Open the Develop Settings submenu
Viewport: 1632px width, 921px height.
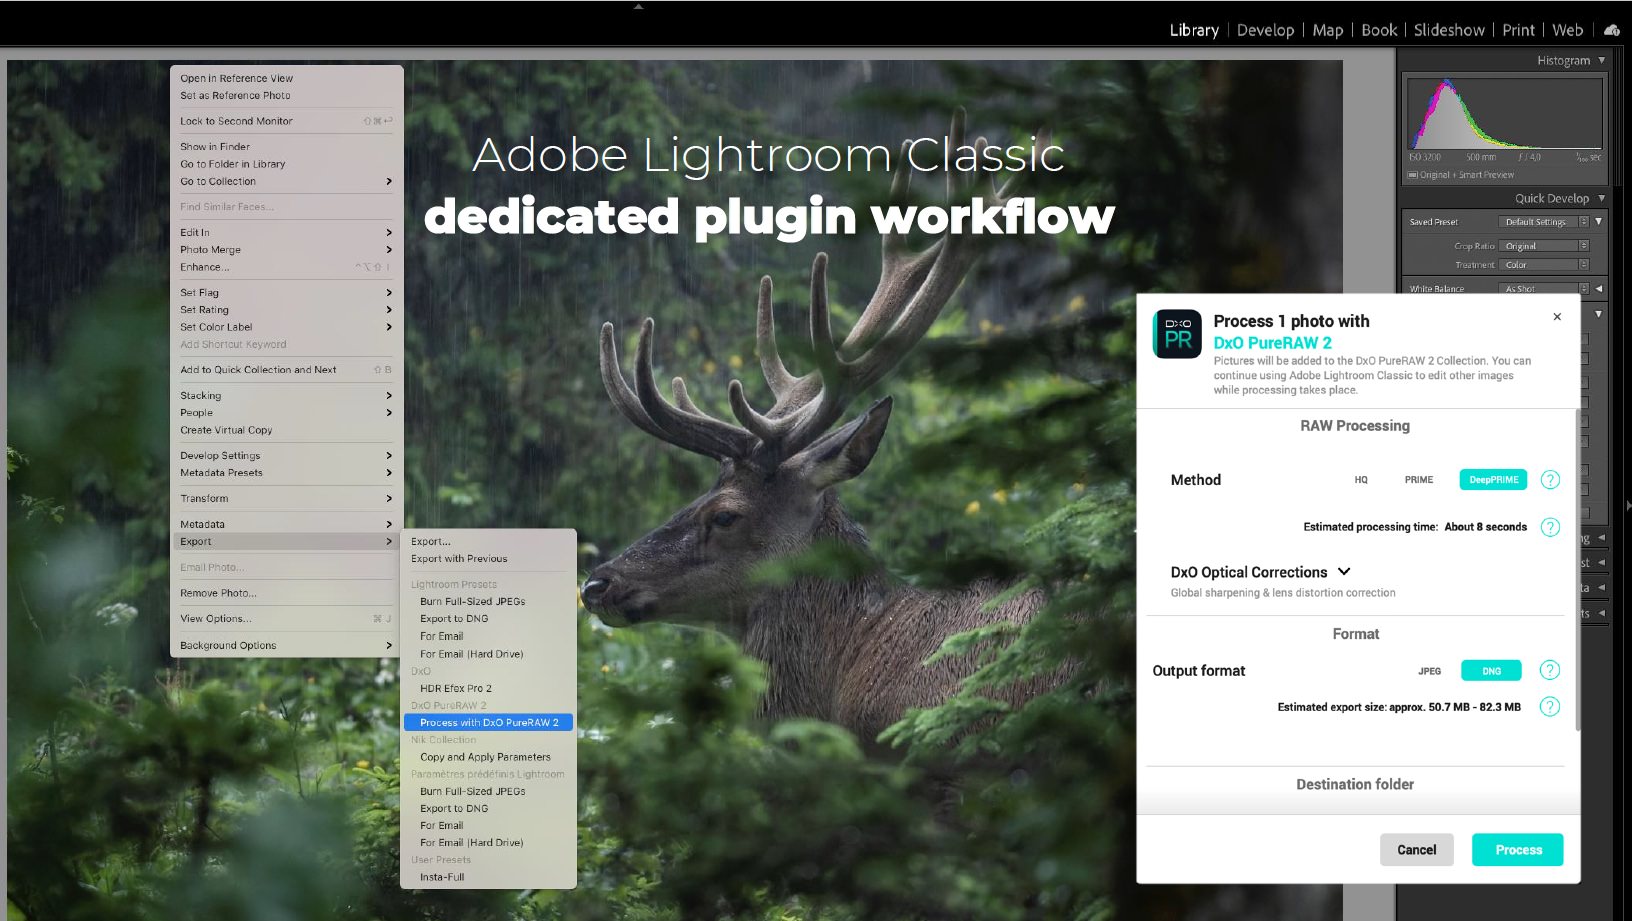coord(286,456)
